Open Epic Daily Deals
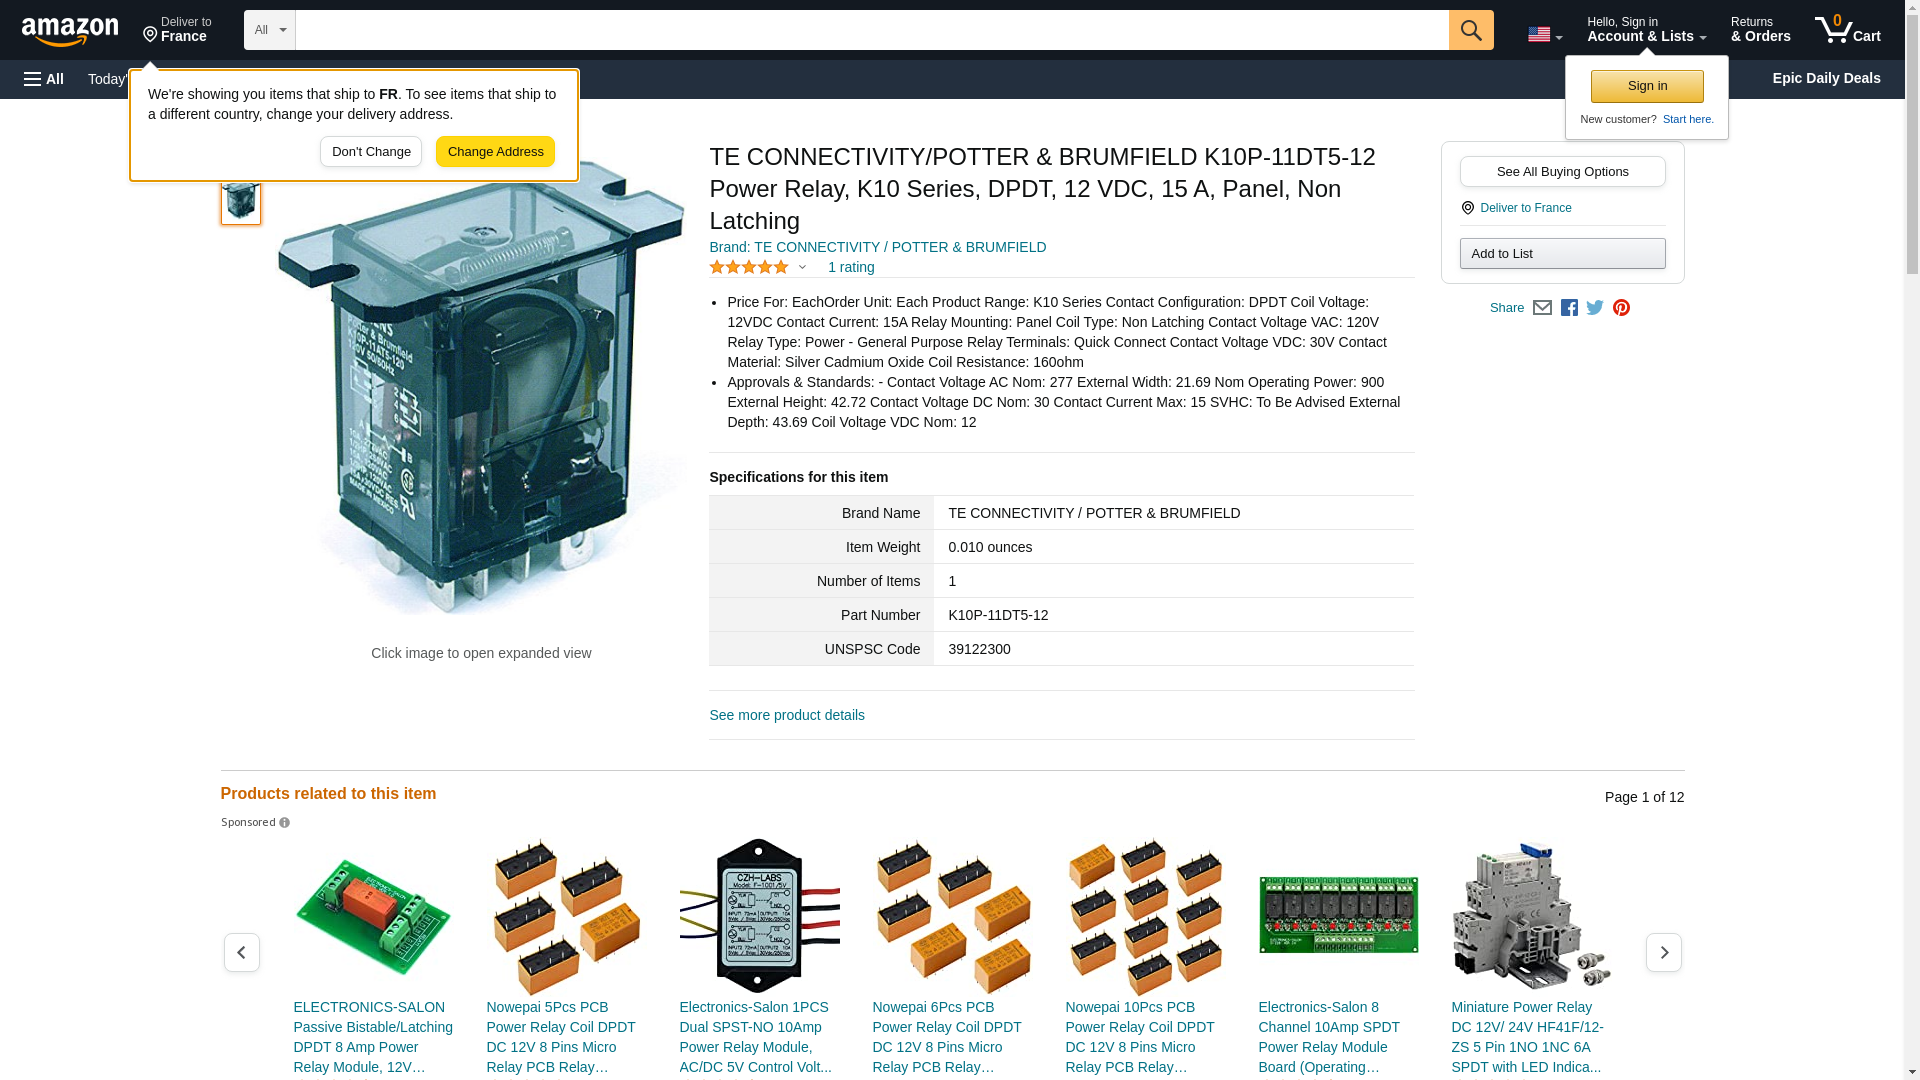The height and width of the screenshot is (1080, 1920). [x=1825, y=78]
